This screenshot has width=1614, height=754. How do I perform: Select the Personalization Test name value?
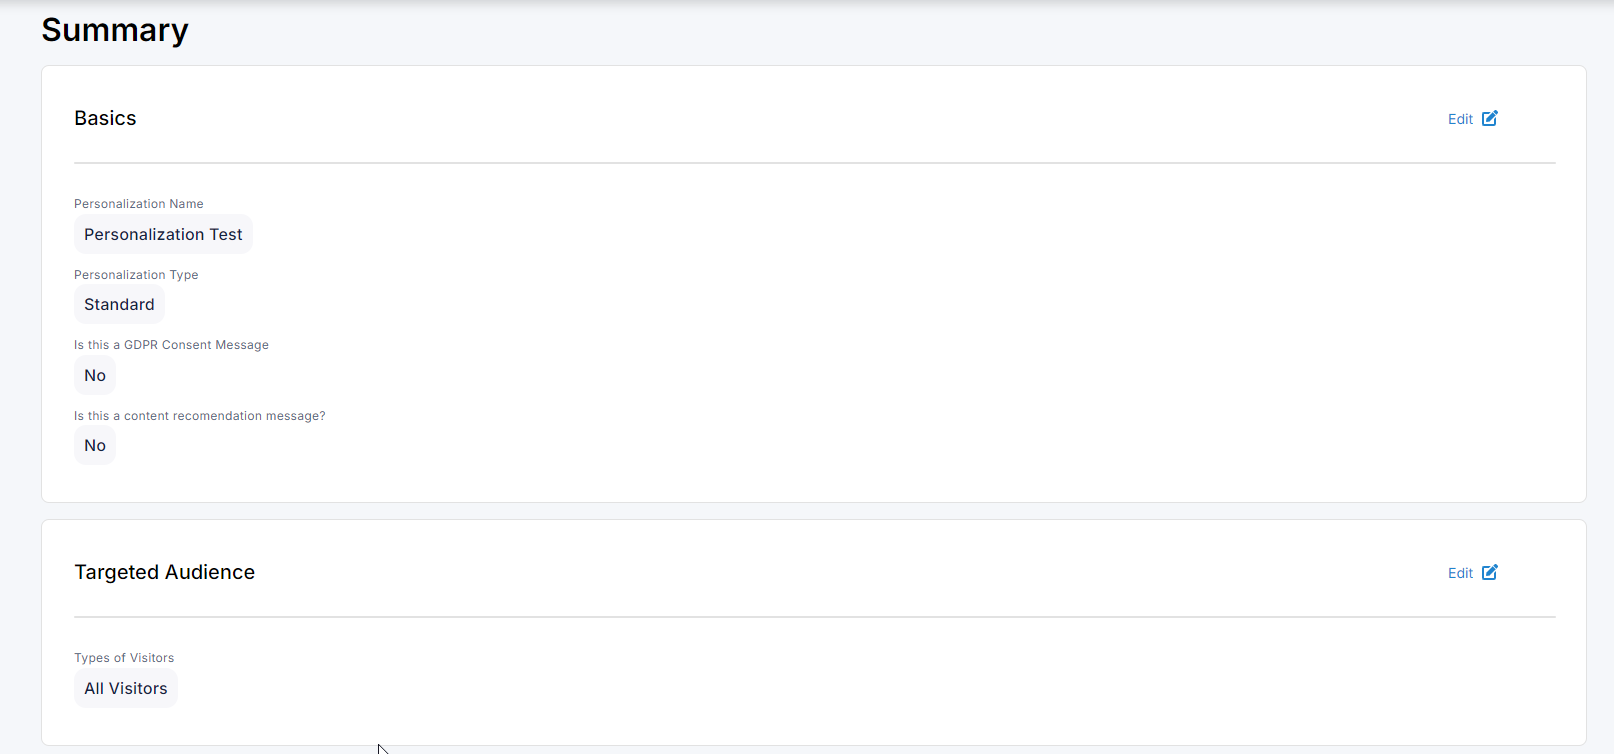click(x=163, y=234)
